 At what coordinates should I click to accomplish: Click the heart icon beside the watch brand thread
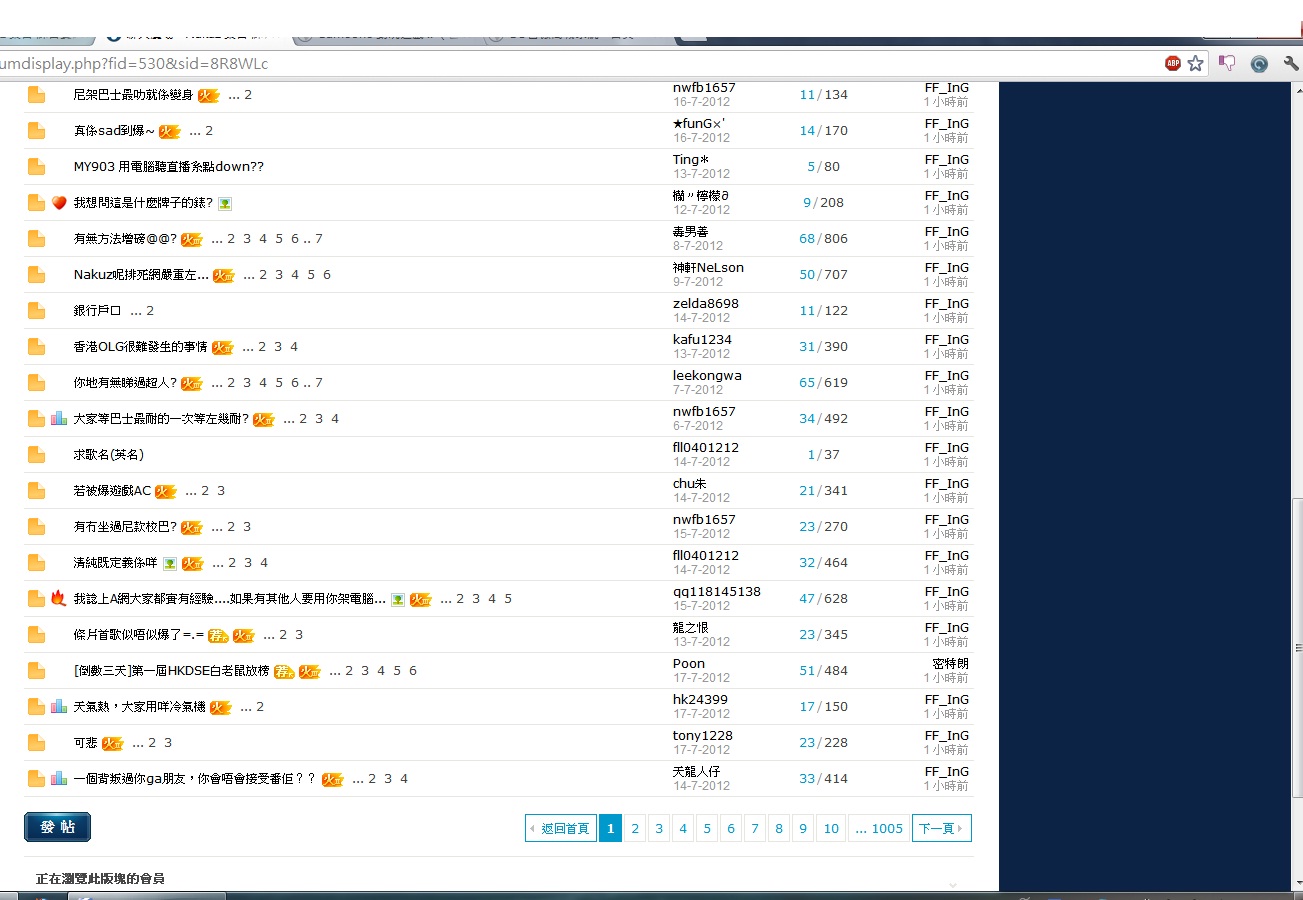[59, 203]
